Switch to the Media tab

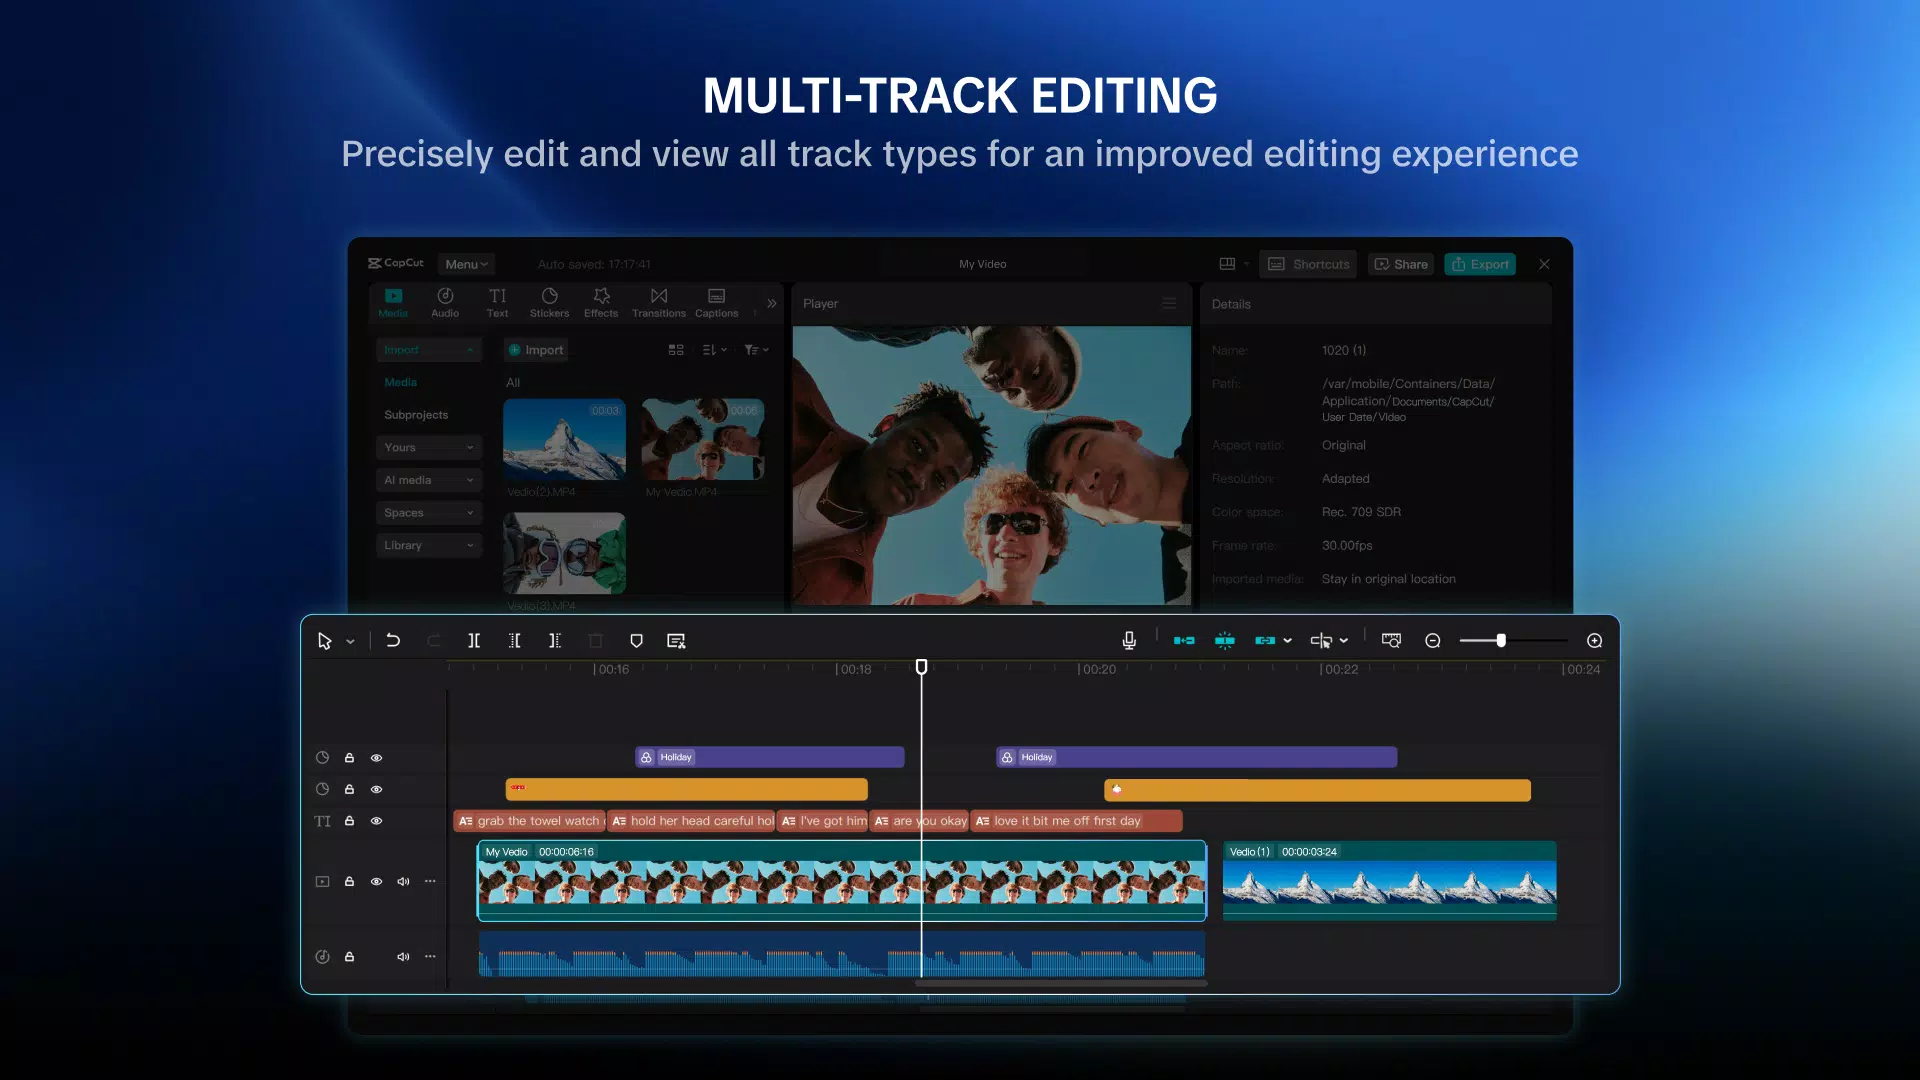tap(393, 302)
